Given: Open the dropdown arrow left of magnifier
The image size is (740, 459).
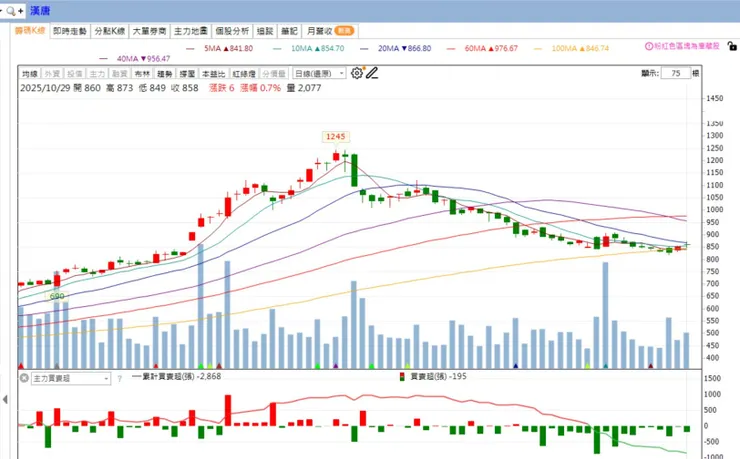Looking at the screenshot, I should tap(1, 10).
